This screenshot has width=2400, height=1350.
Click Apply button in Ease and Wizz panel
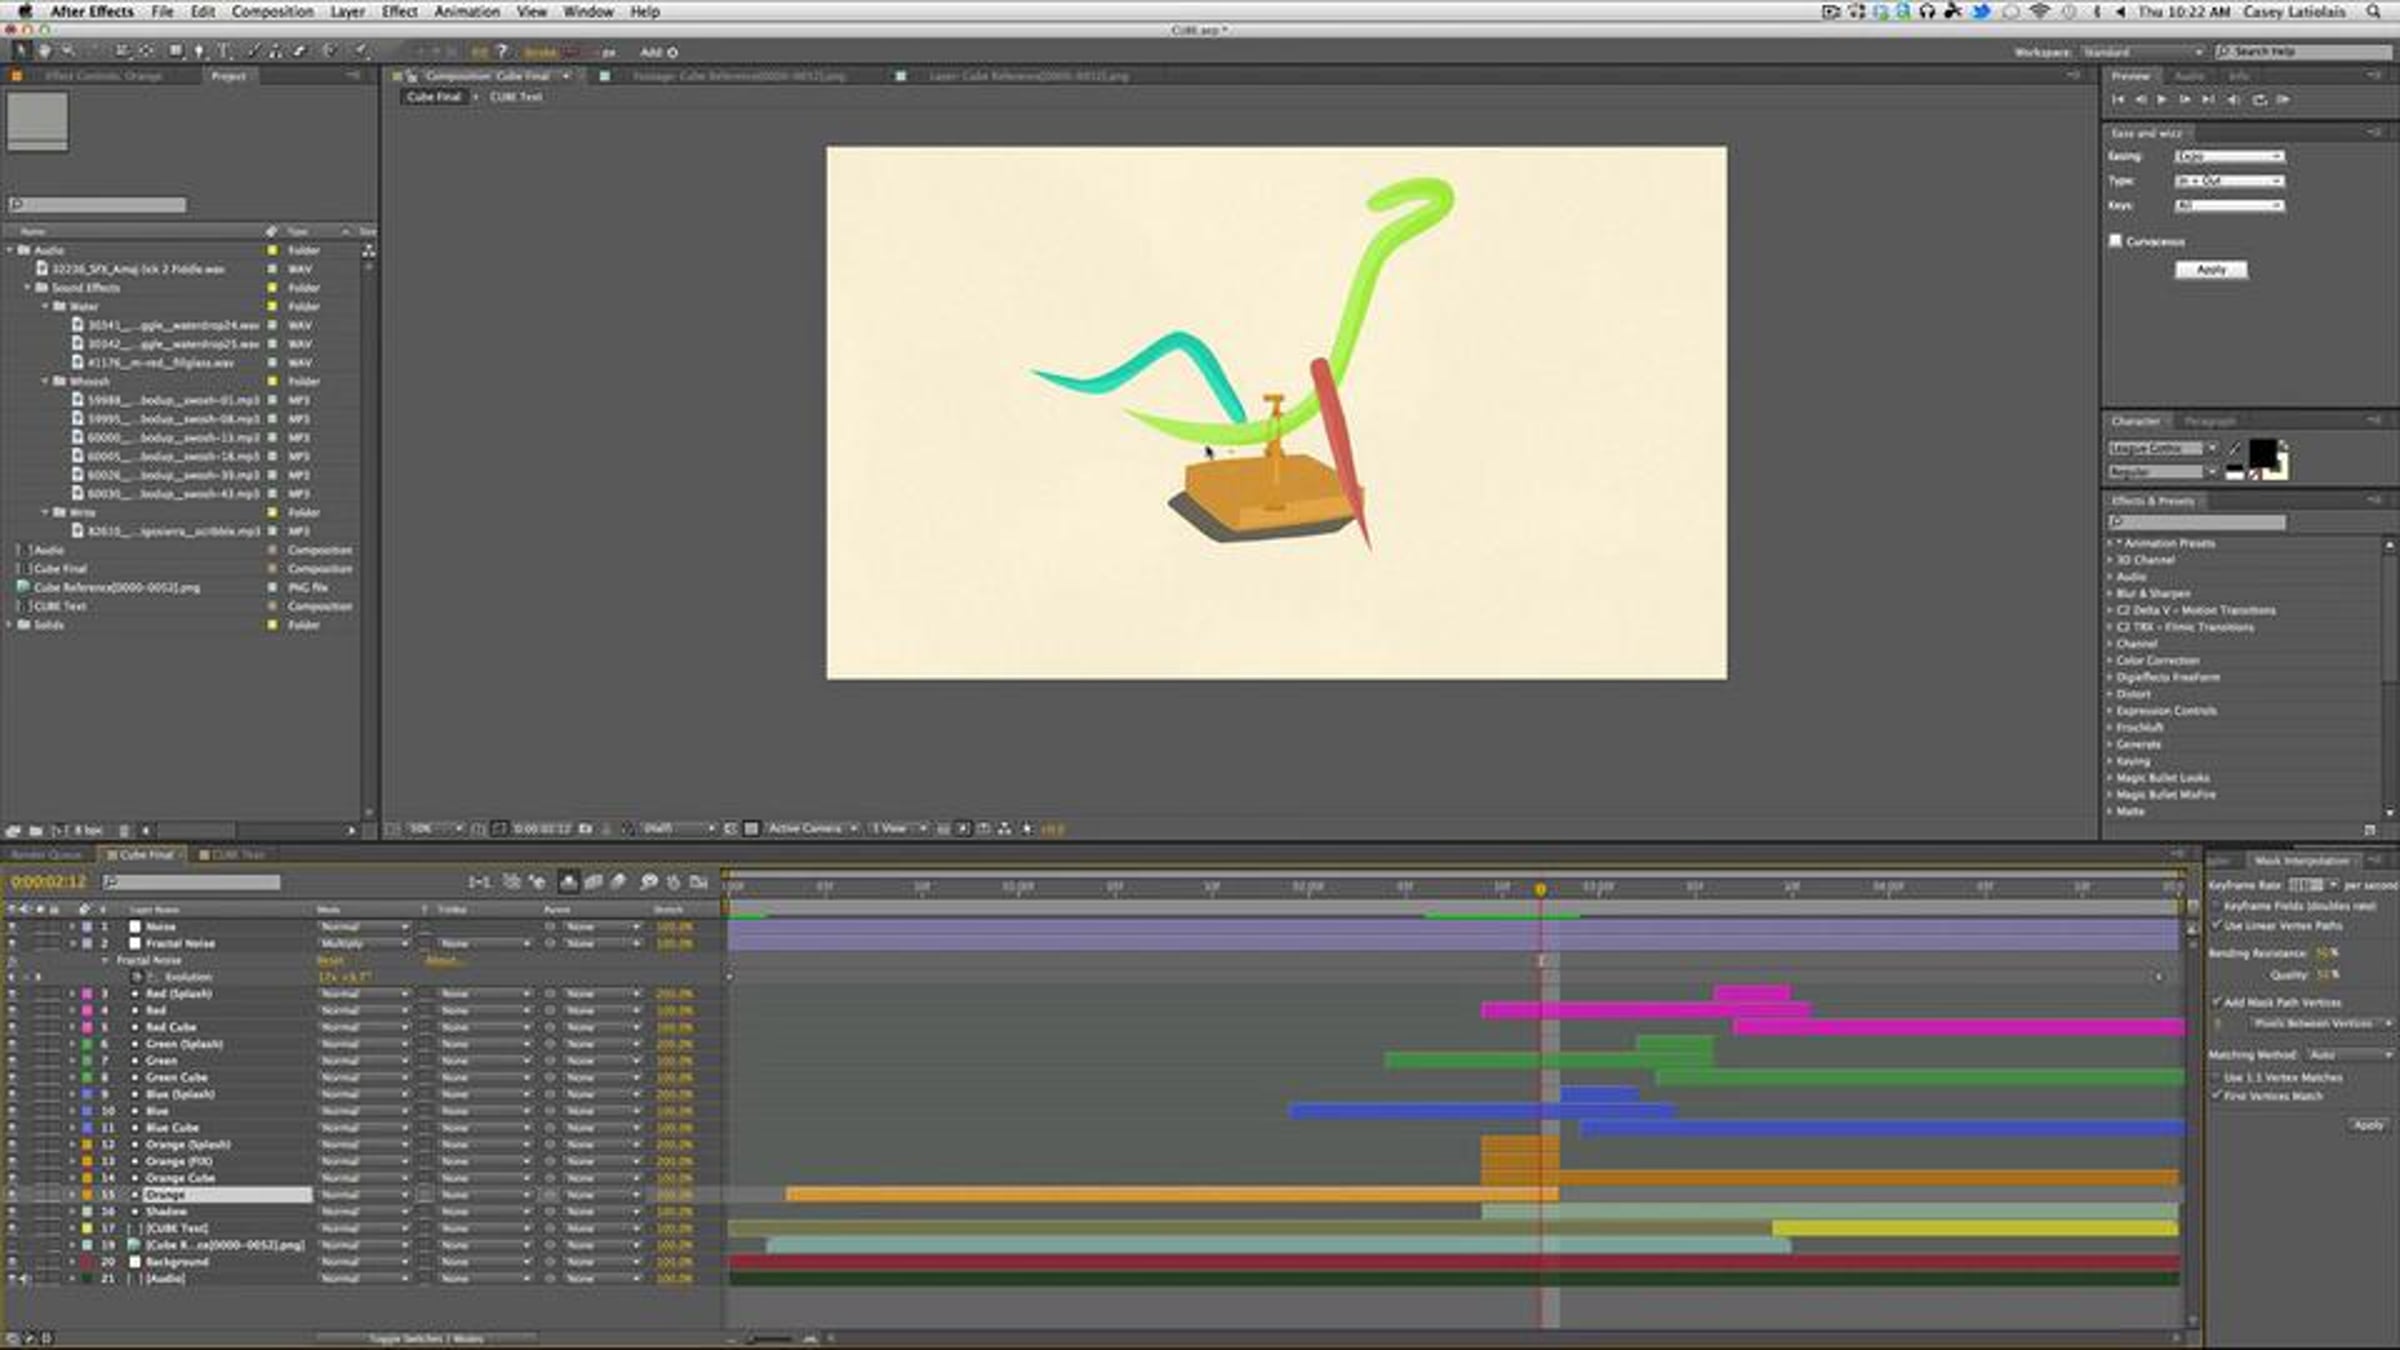pyautogui.click(x=2210, y=270)
